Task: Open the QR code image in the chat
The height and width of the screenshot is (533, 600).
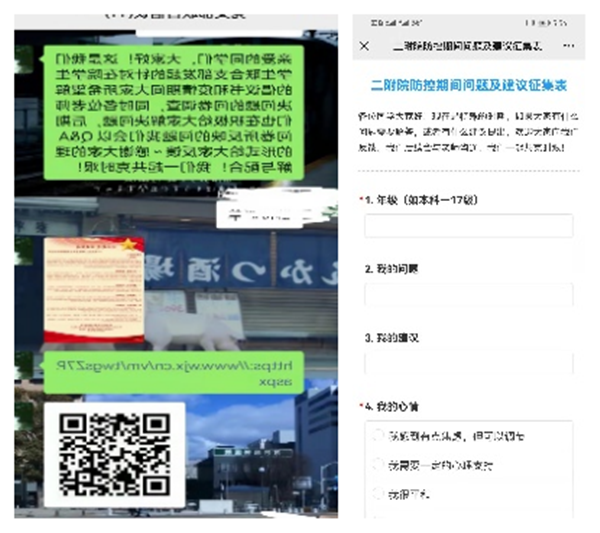Action: pyautogui.click(x=114, y=455)
